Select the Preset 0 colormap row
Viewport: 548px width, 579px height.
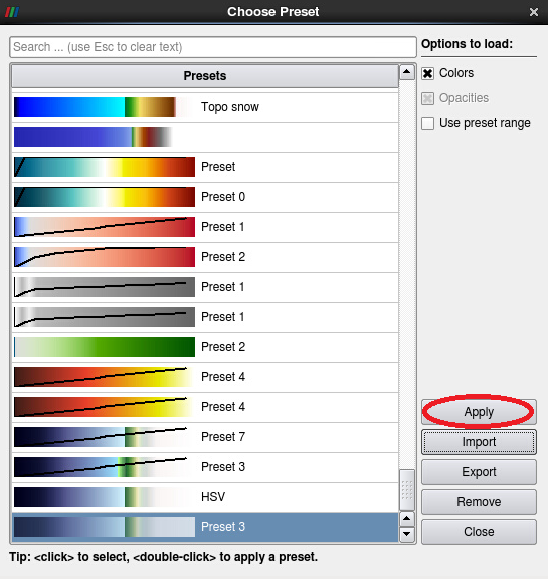pyautogui.click(x=205, y=197)
